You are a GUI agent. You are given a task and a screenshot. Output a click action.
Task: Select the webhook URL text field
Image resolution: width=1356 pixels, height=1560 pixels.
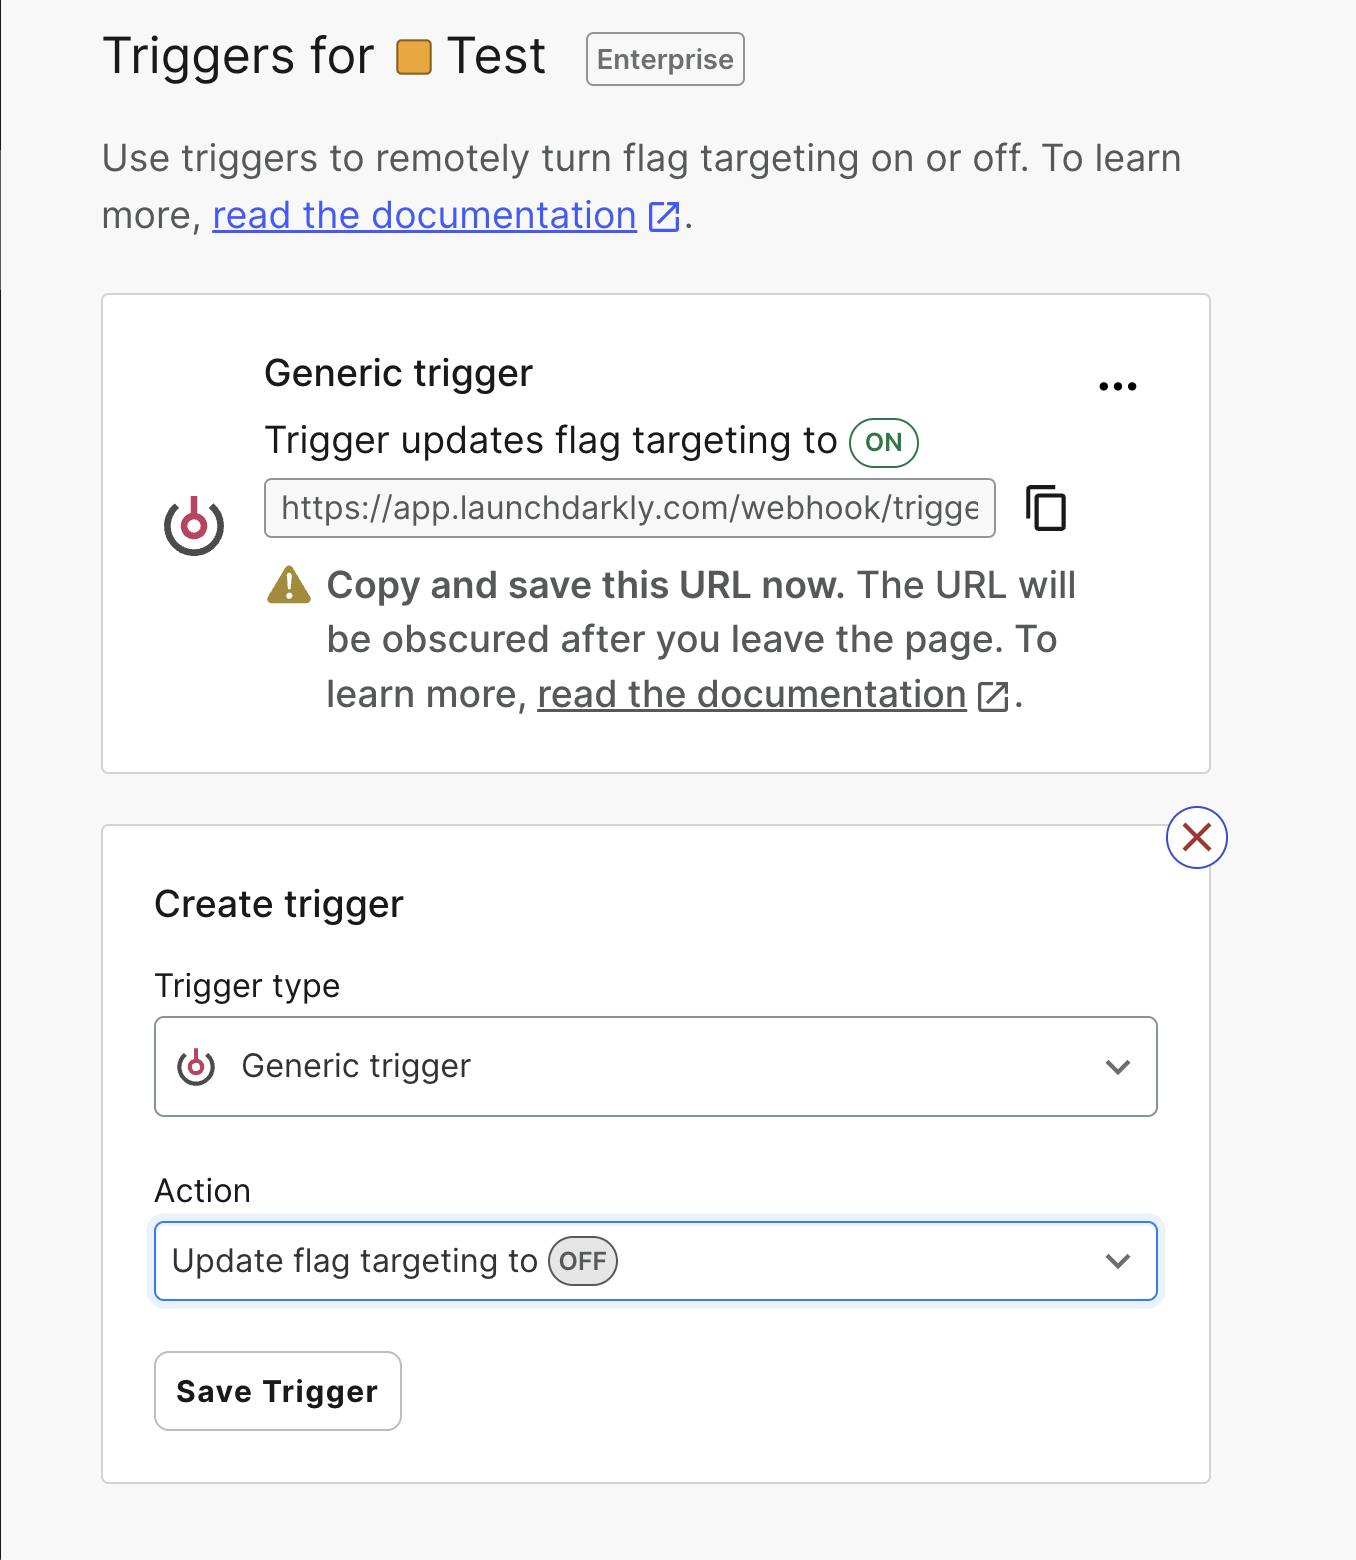pos(630,508)
